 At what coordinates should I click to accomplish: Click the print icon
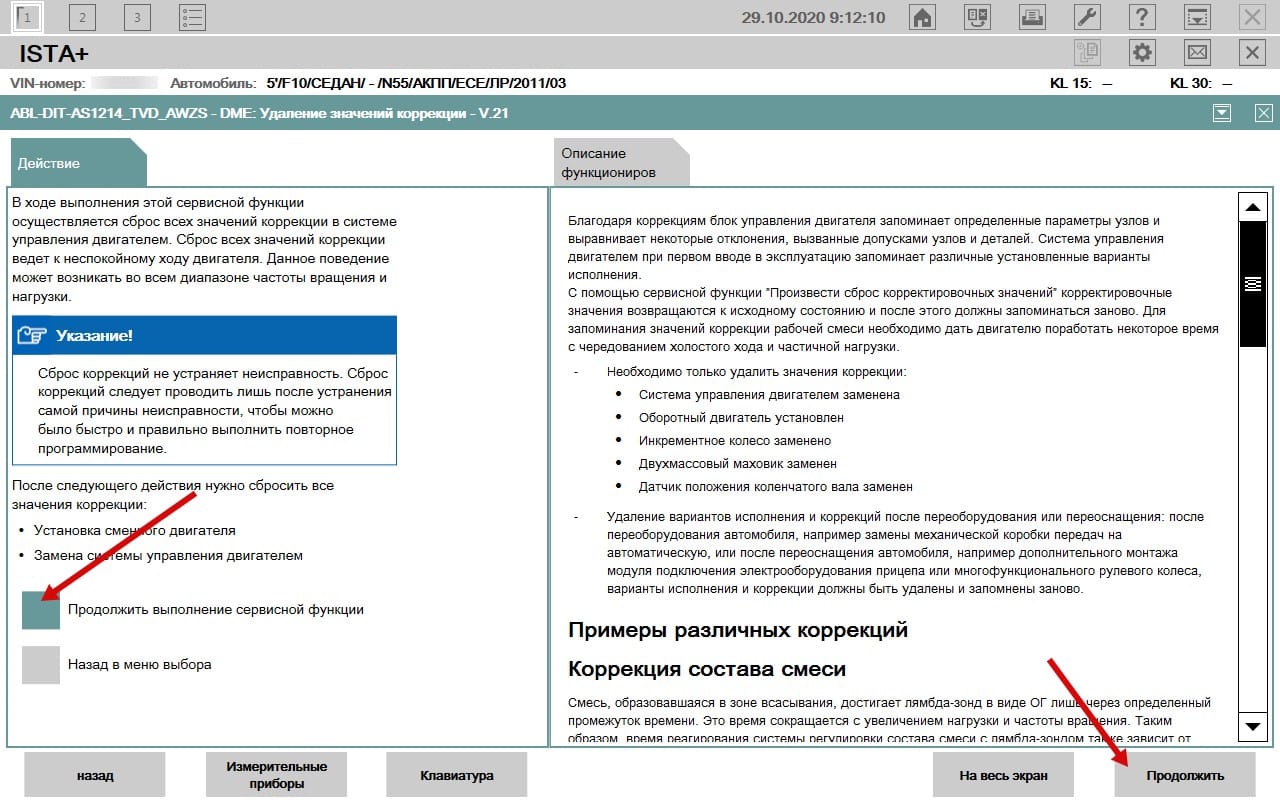coord(1032,17)
